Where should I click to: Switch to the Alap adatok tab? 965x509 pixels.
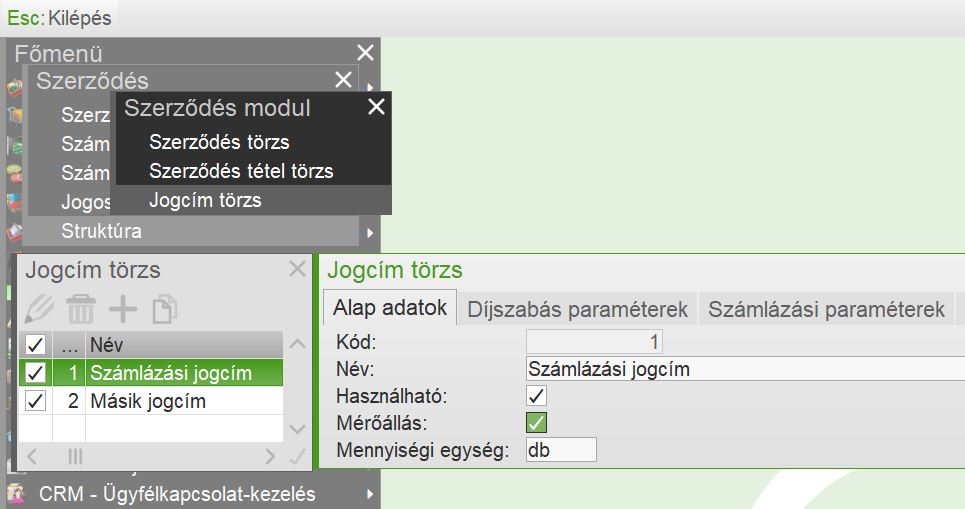click(x=390, y=307)
